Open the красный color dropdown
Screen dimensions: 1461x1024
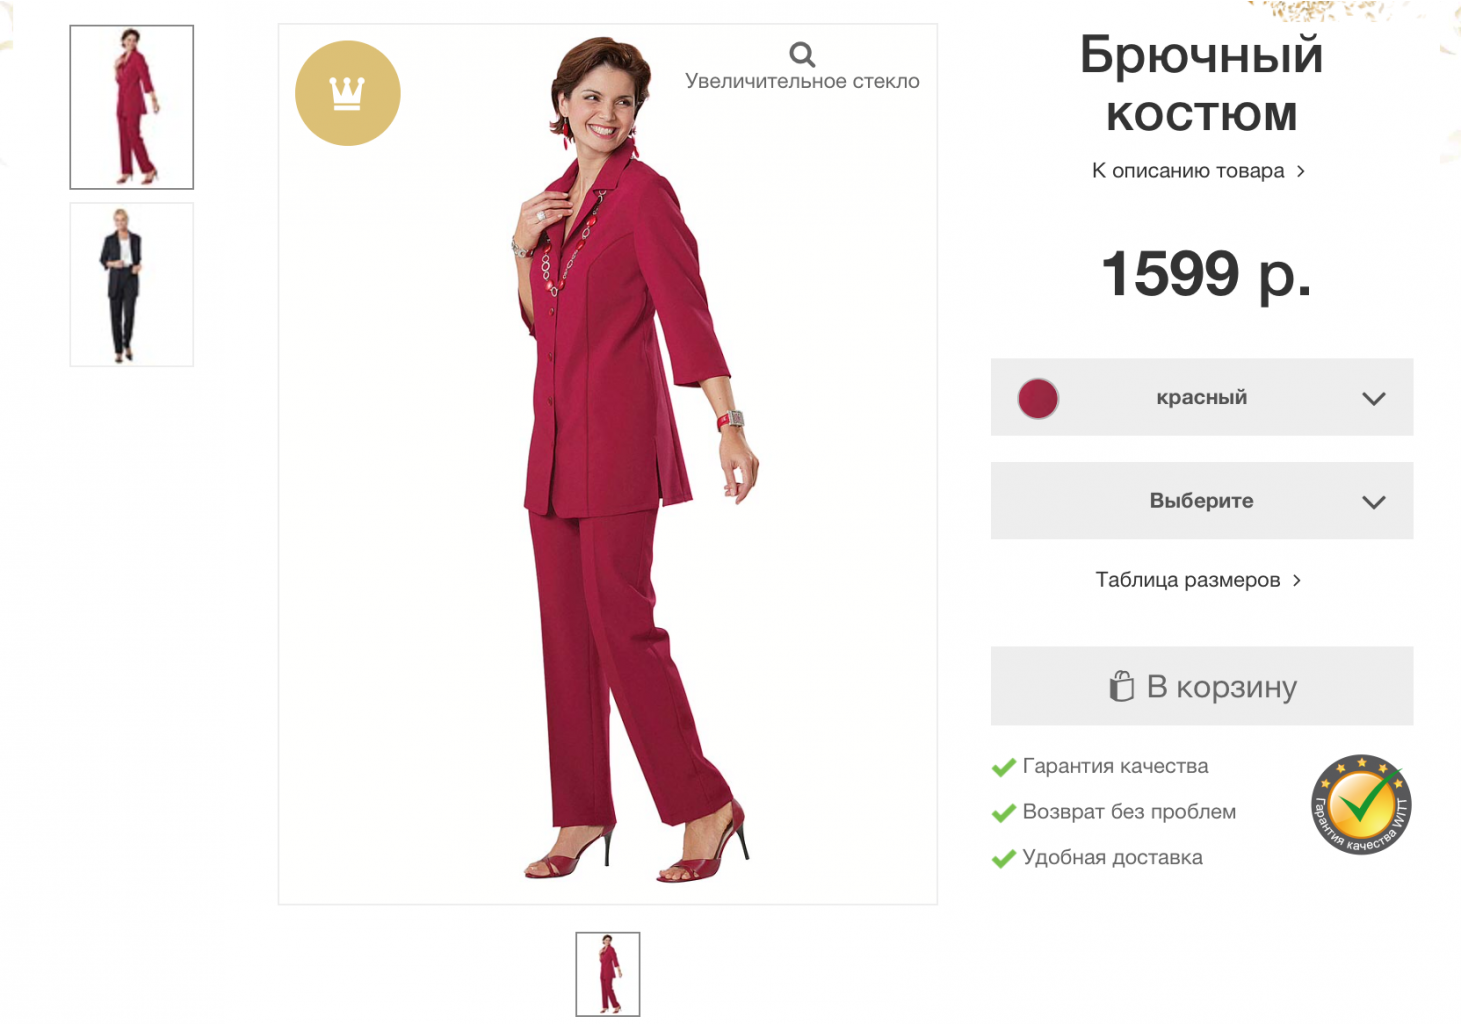coord(1202,397)
